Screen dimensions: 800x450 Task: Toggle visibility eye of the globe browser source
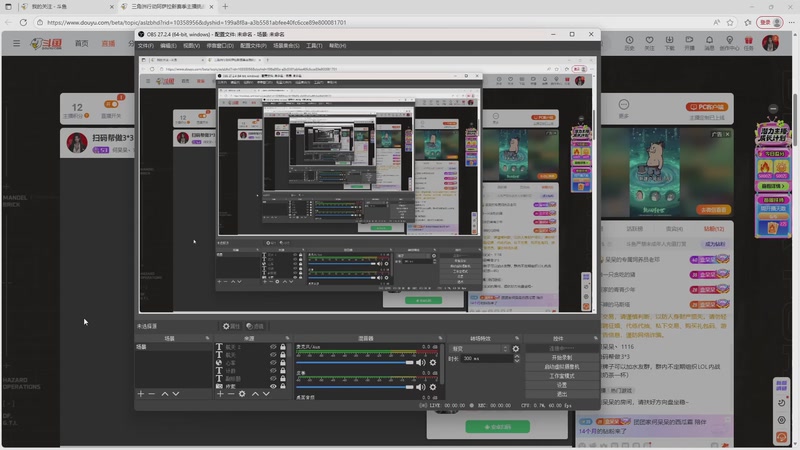click(x=273, y=363)
